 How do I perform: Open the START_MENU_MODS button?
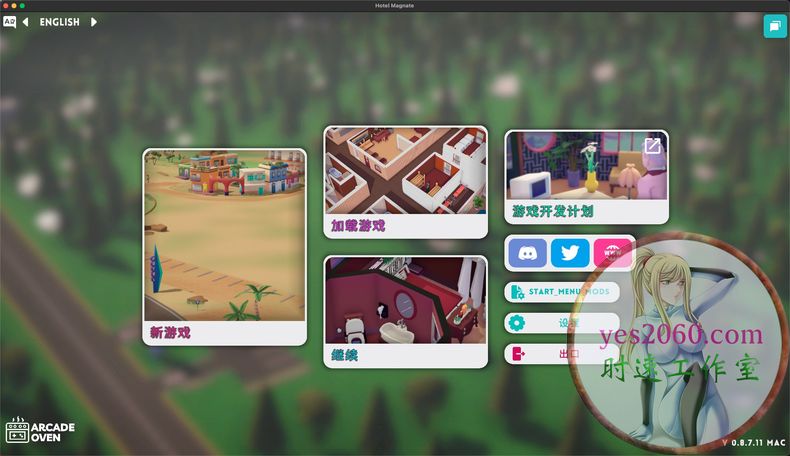point(561,292)
